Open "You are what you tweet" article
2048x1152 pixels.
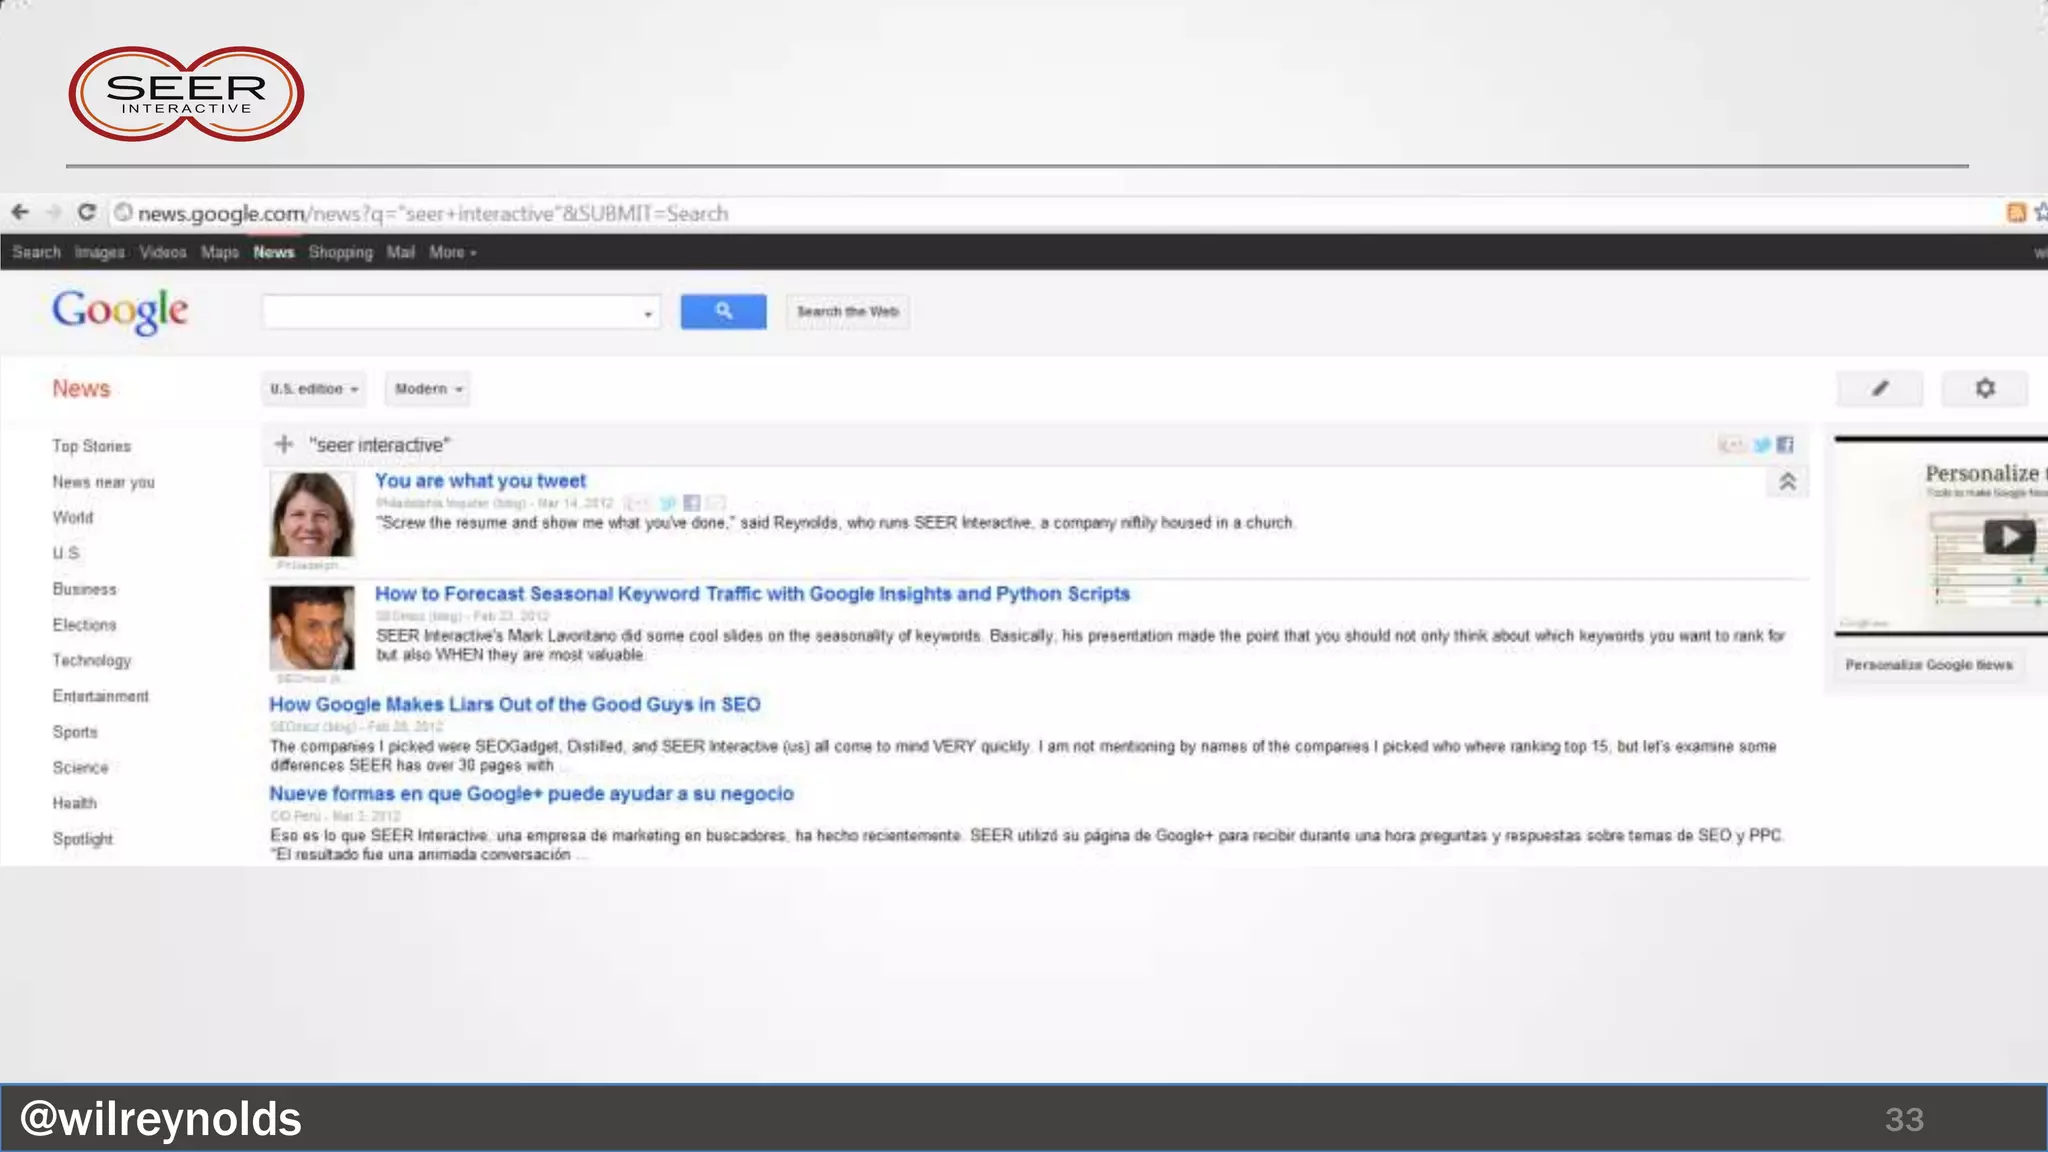coord(480,481)
